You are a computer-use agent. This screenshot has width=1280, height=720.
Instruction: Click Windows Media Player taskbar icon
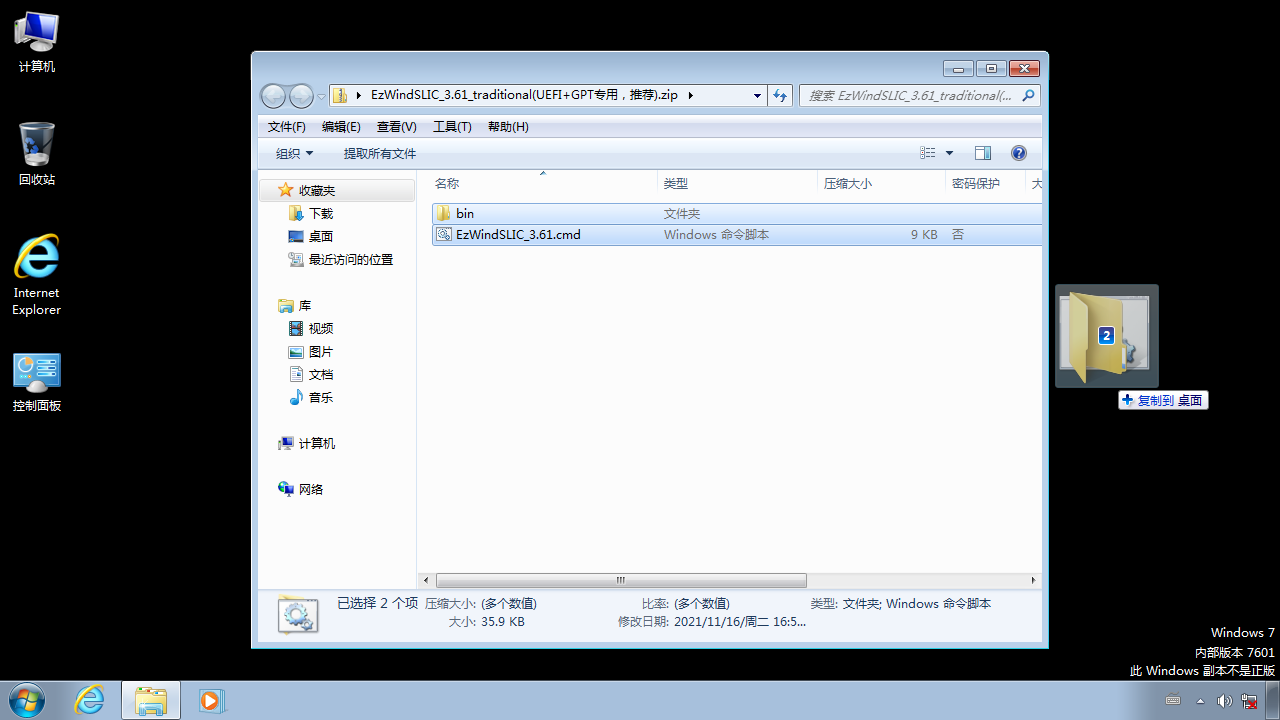point(211,700)
